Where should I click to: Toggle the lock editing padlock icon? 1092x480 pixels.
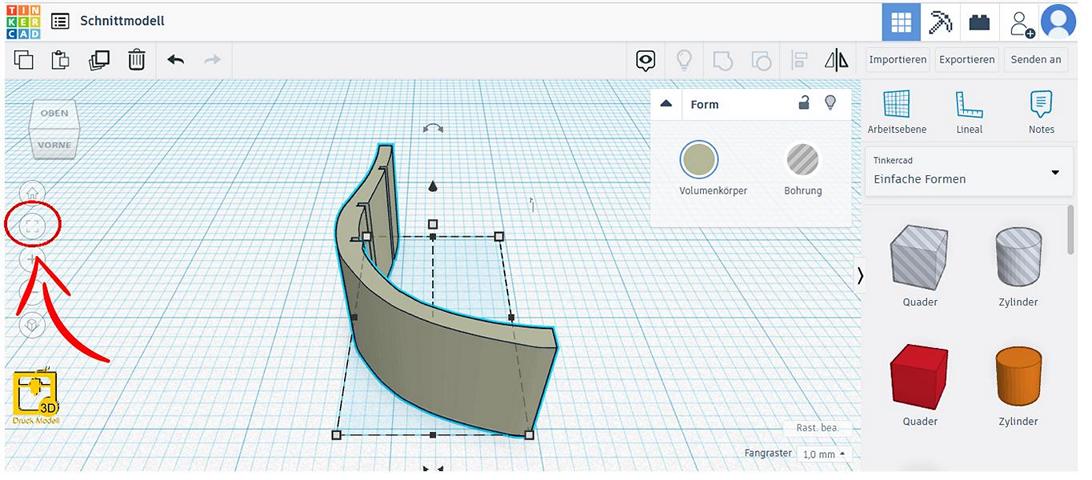[x=803, y=103]
